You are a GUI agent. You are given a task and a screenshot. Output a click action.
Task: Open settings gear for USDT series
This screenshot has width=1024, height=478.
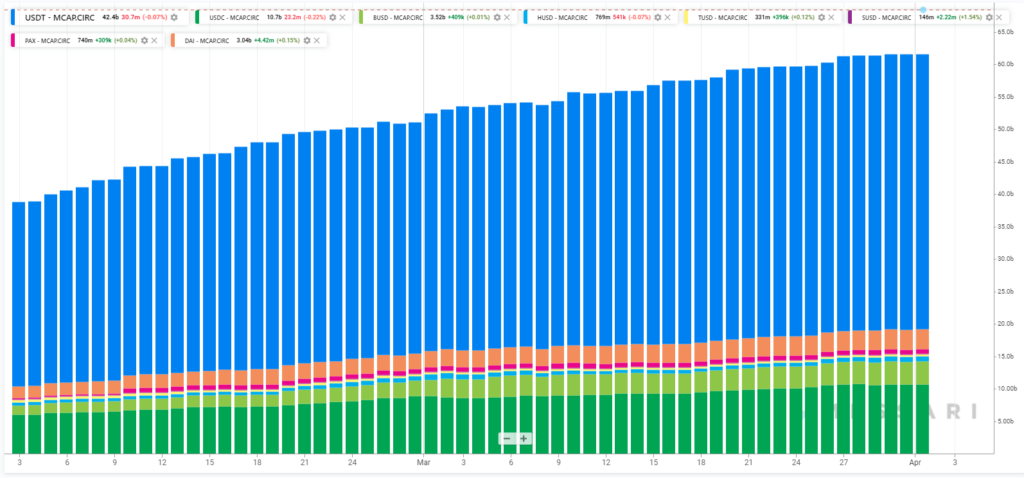pyautogui.click(x=175, y=17)
